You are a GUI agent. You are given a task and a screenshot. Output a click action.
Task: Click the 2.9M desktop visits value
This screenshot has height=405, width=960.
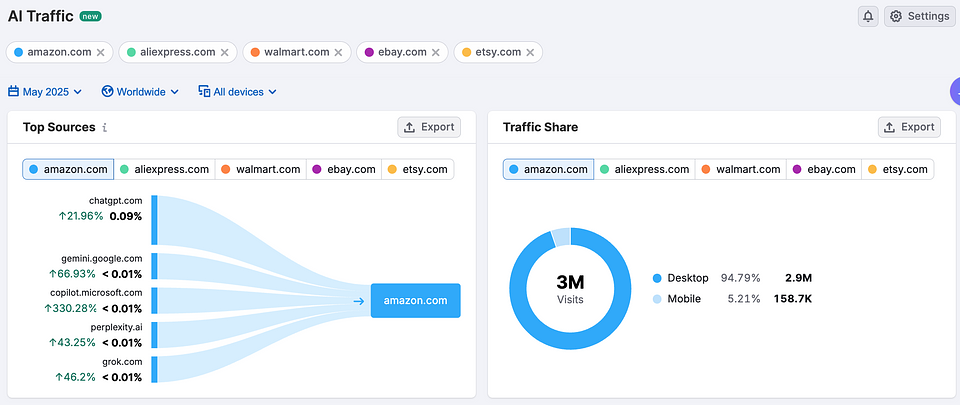click(798, 278)
